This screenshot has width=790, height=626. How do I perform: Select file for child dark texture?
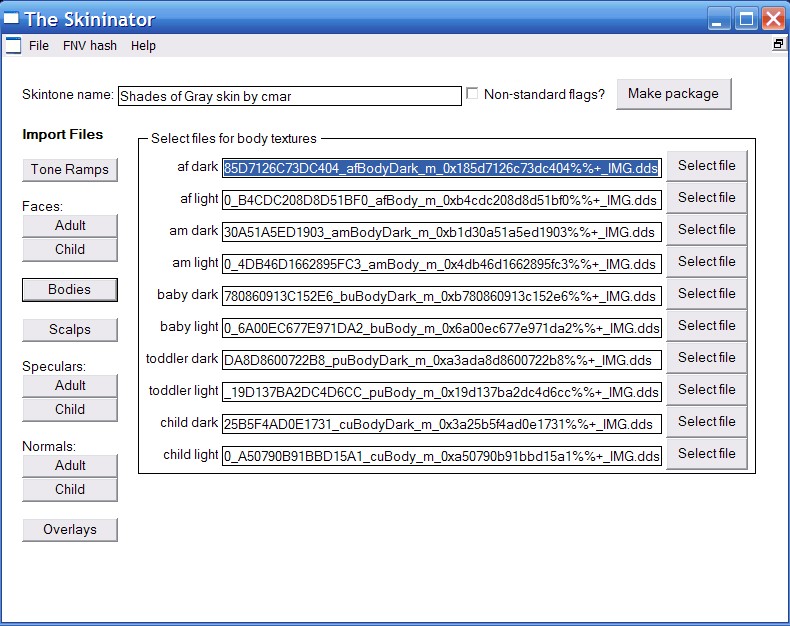point(706,422)
